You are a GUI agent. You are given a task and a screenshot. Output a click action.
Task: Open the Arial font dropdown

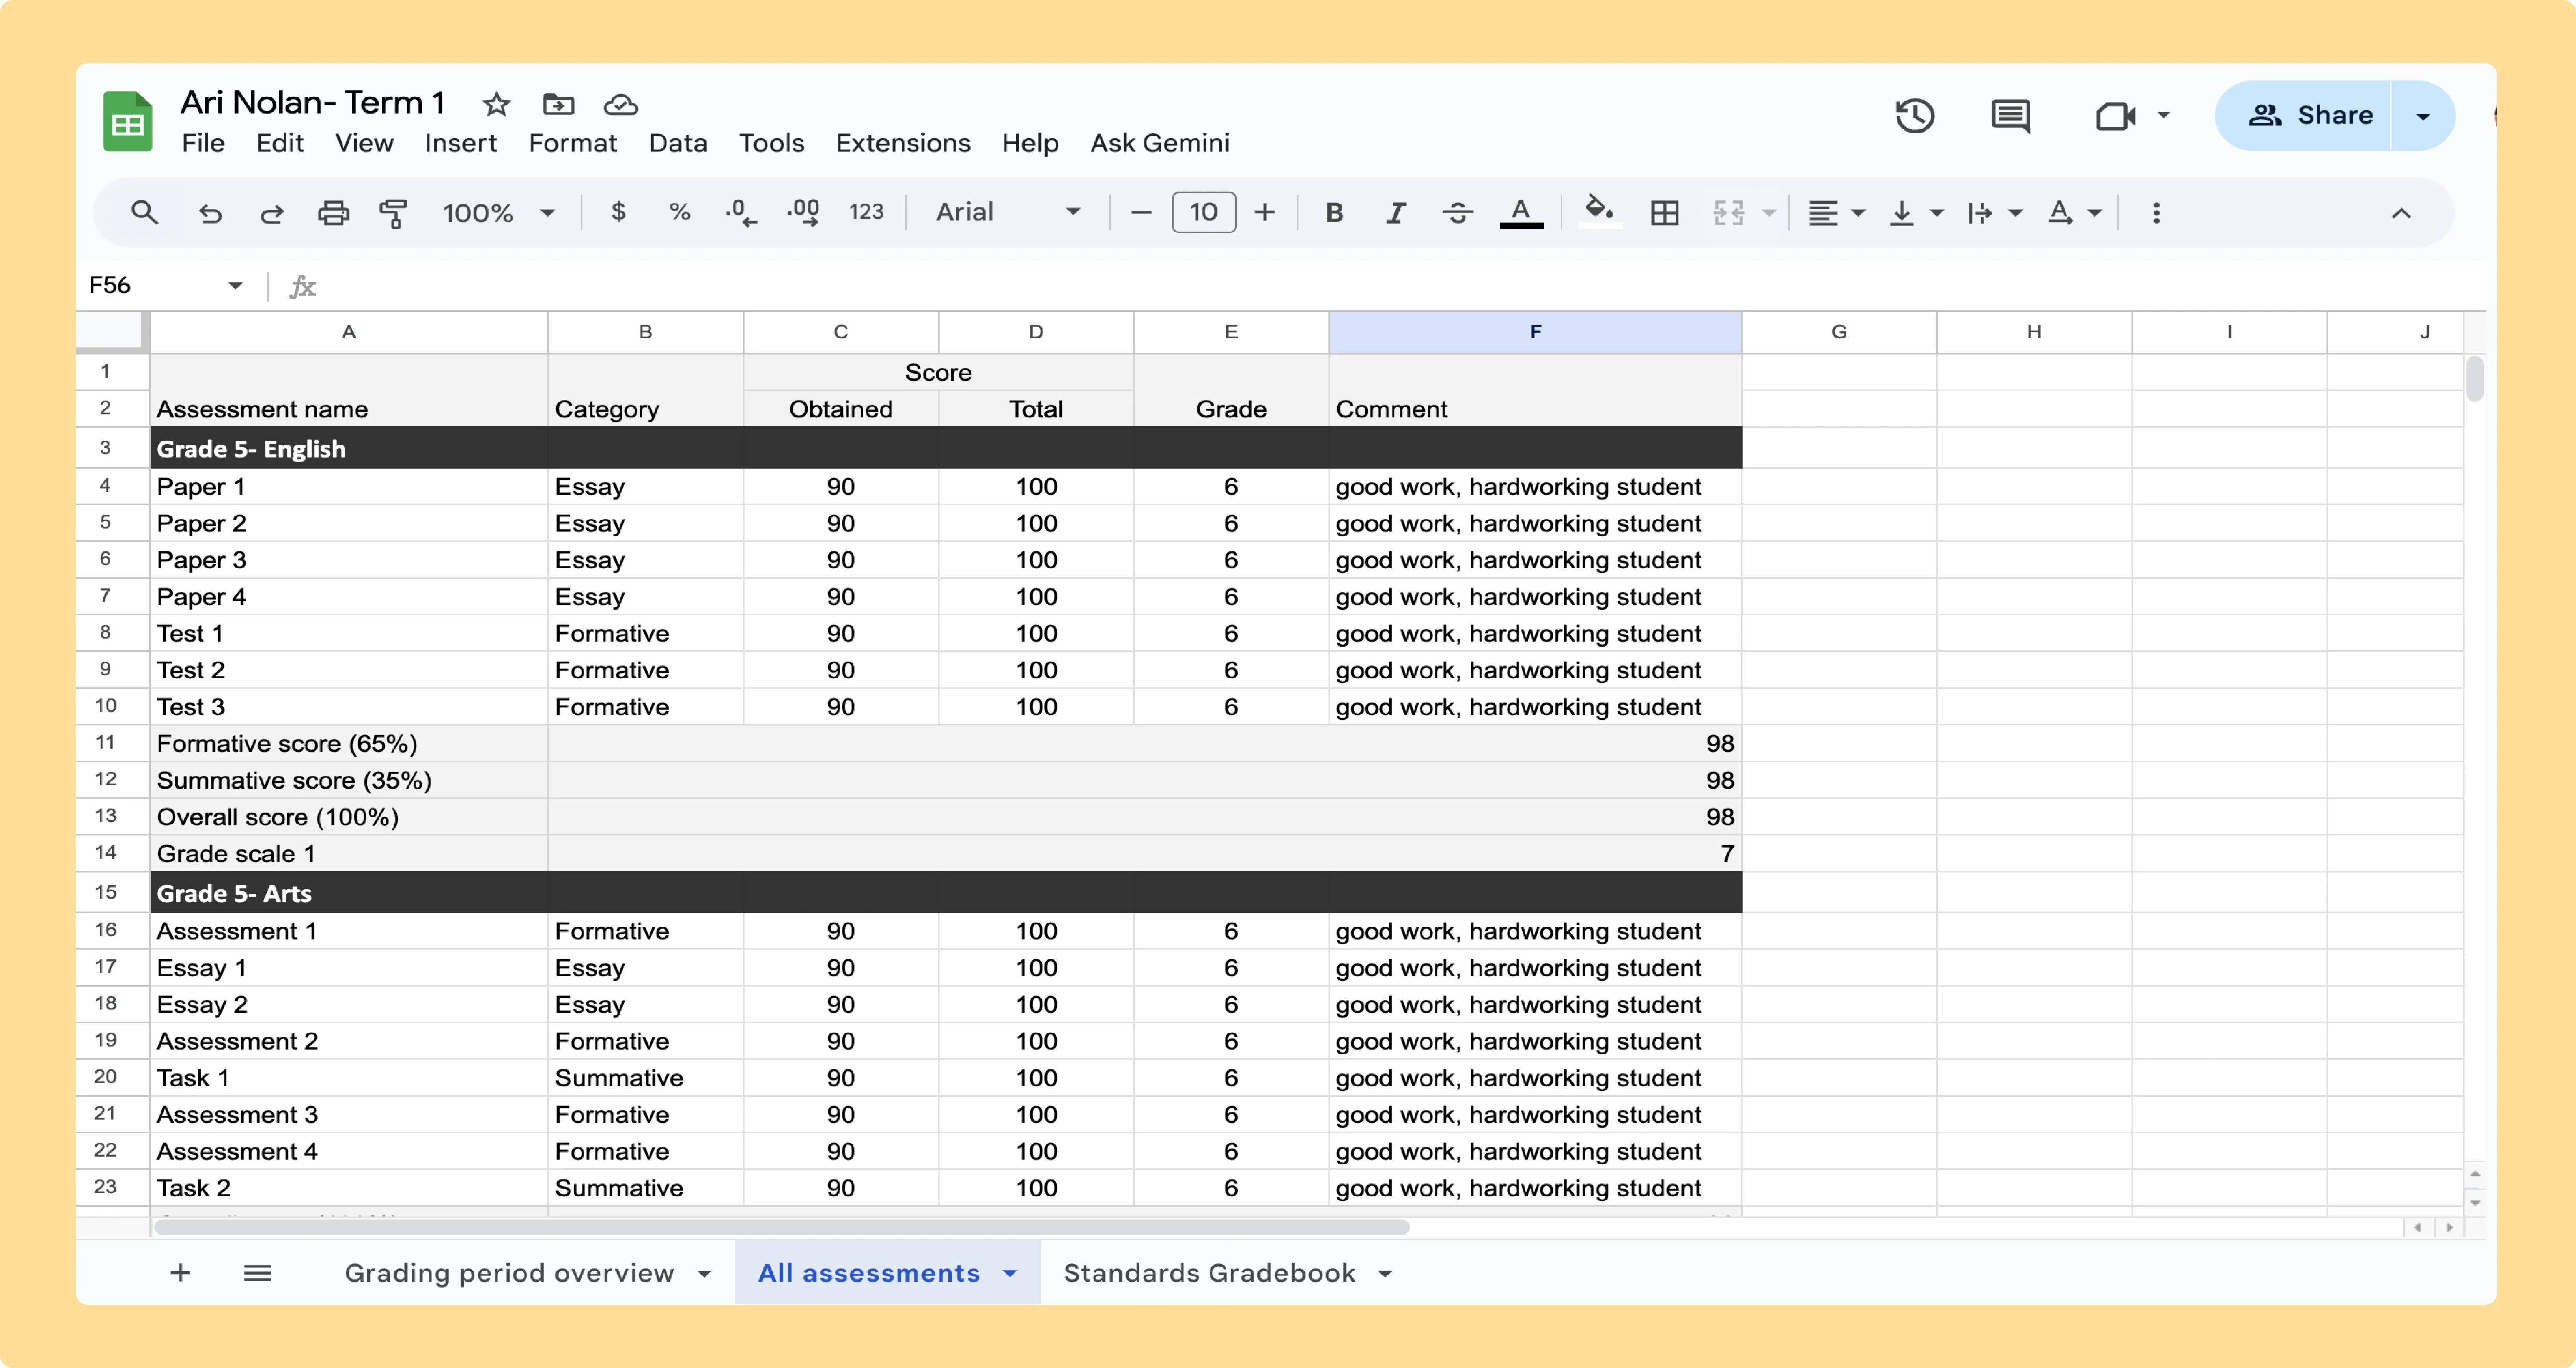click(x=1008, y=212)
